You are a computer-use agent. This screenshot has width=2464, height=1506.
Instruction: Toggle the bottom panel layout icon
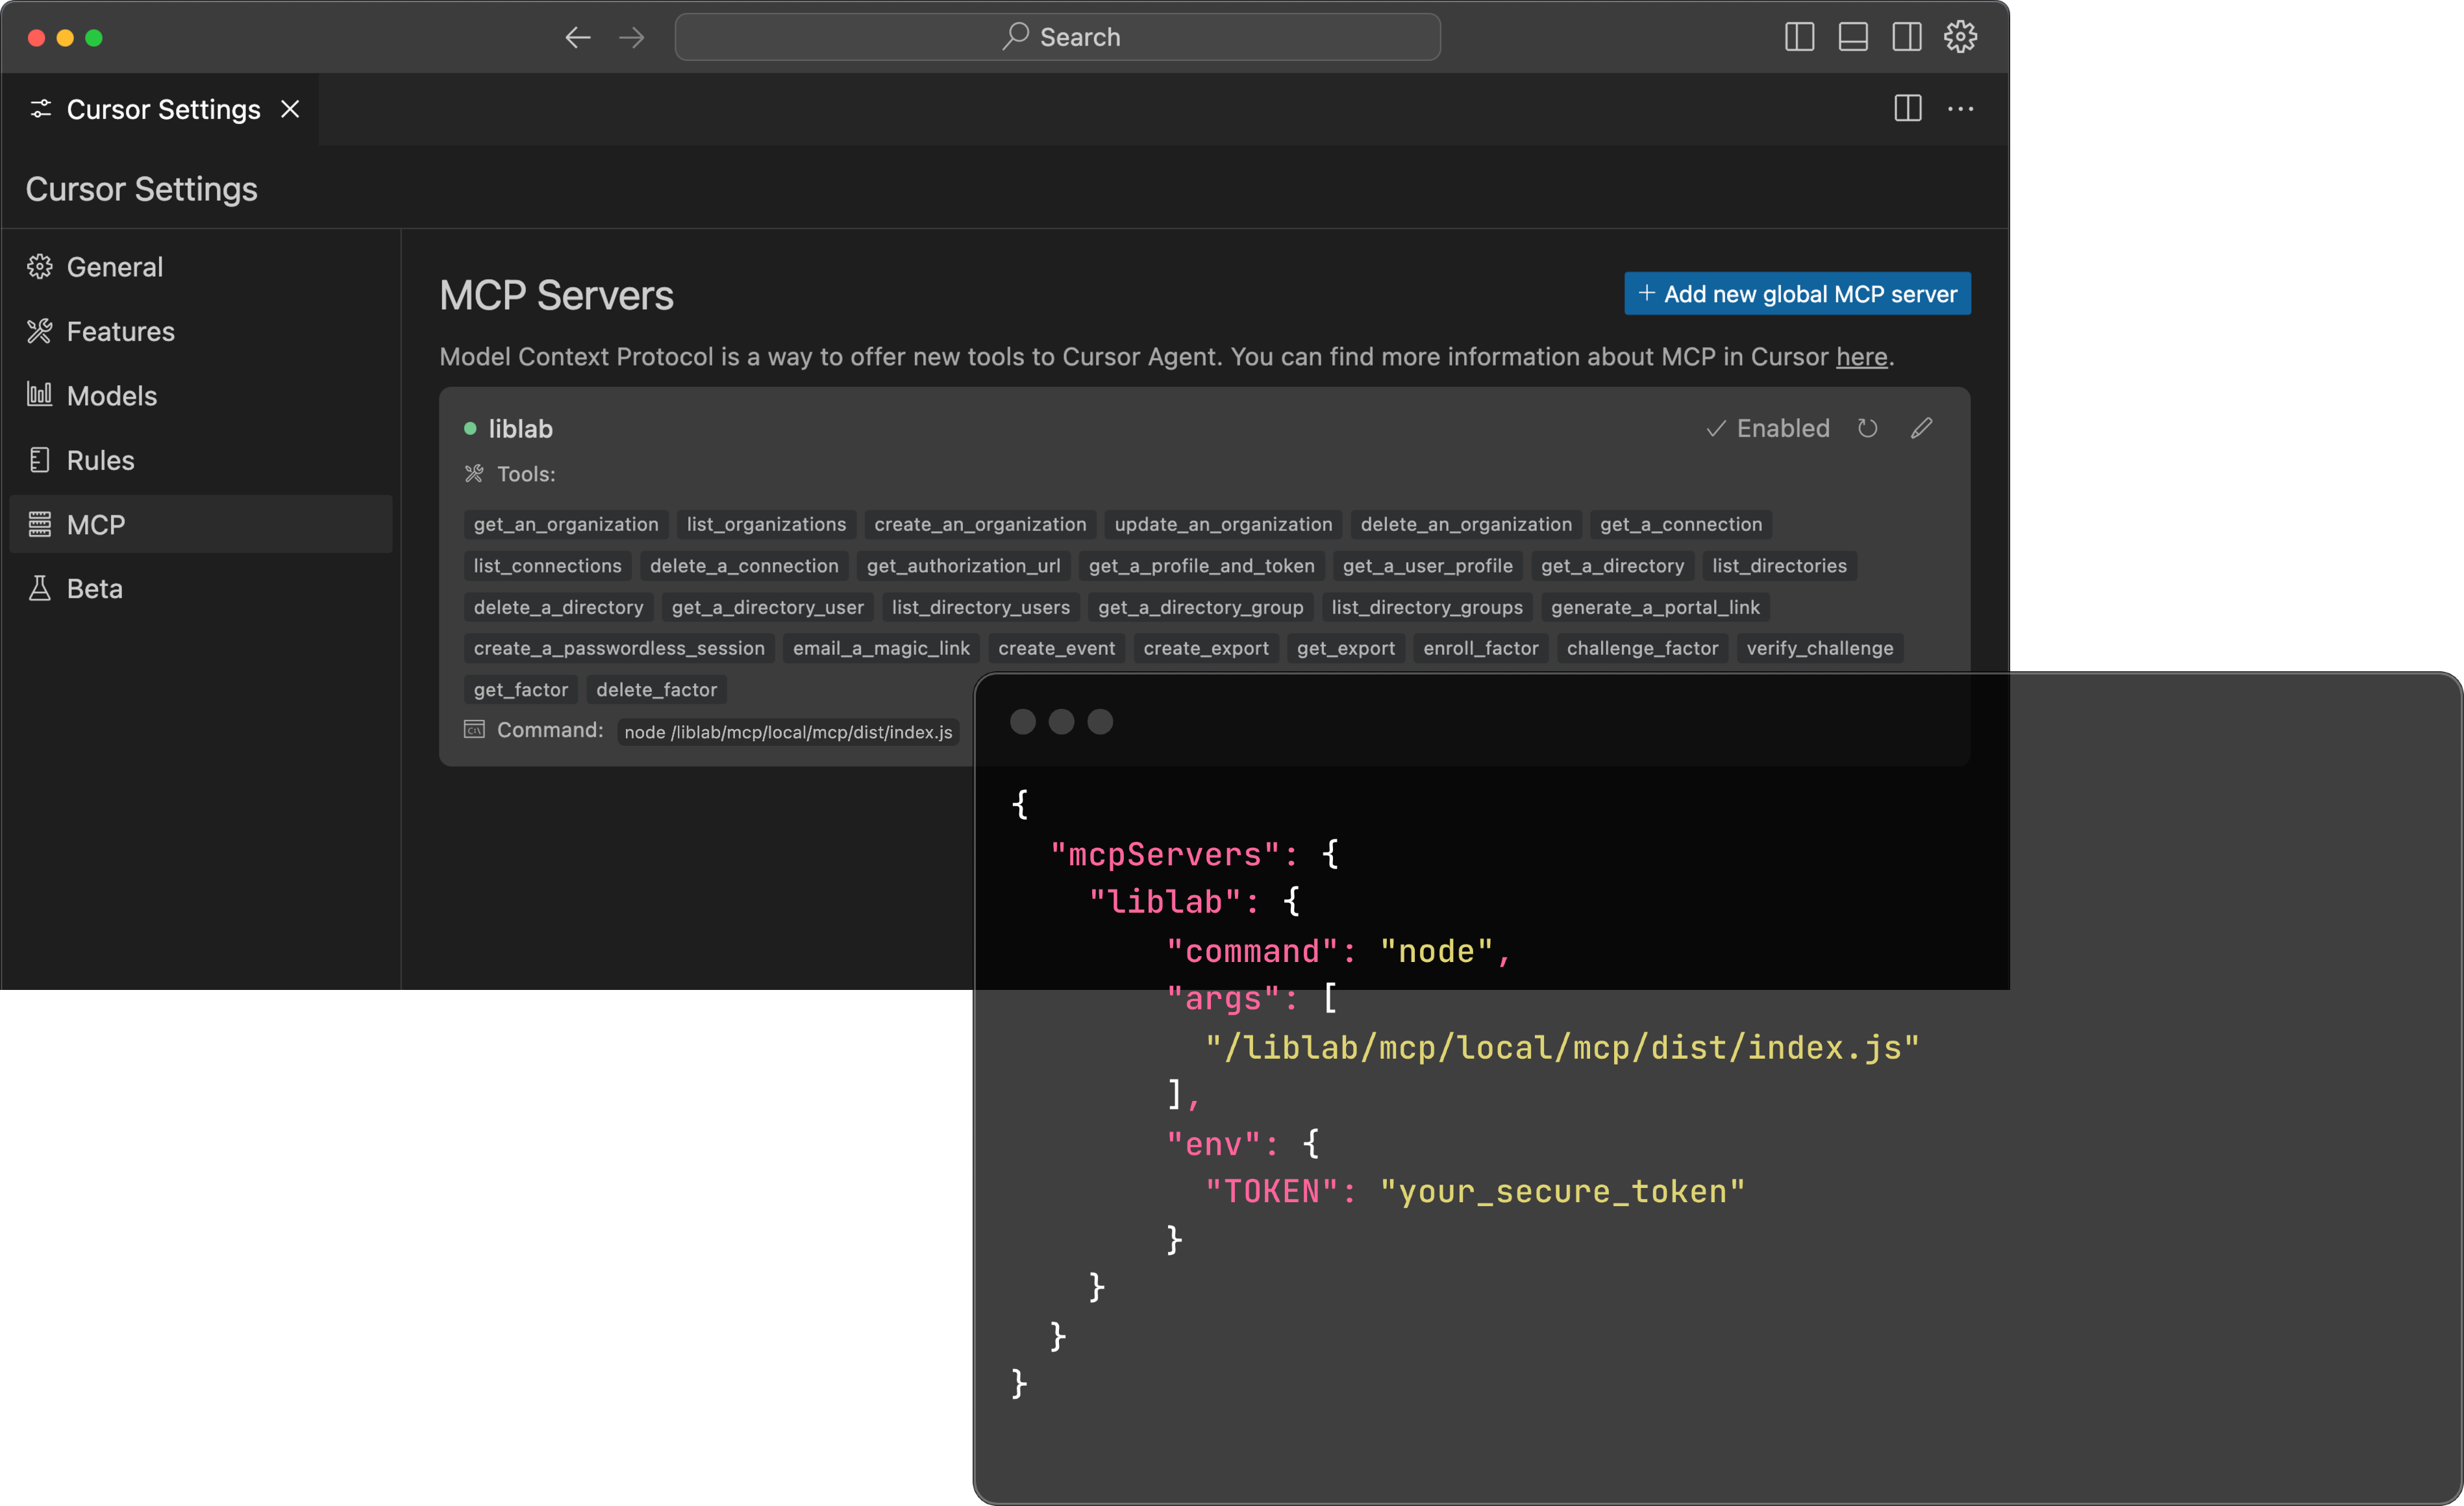tap(1853, 37)
